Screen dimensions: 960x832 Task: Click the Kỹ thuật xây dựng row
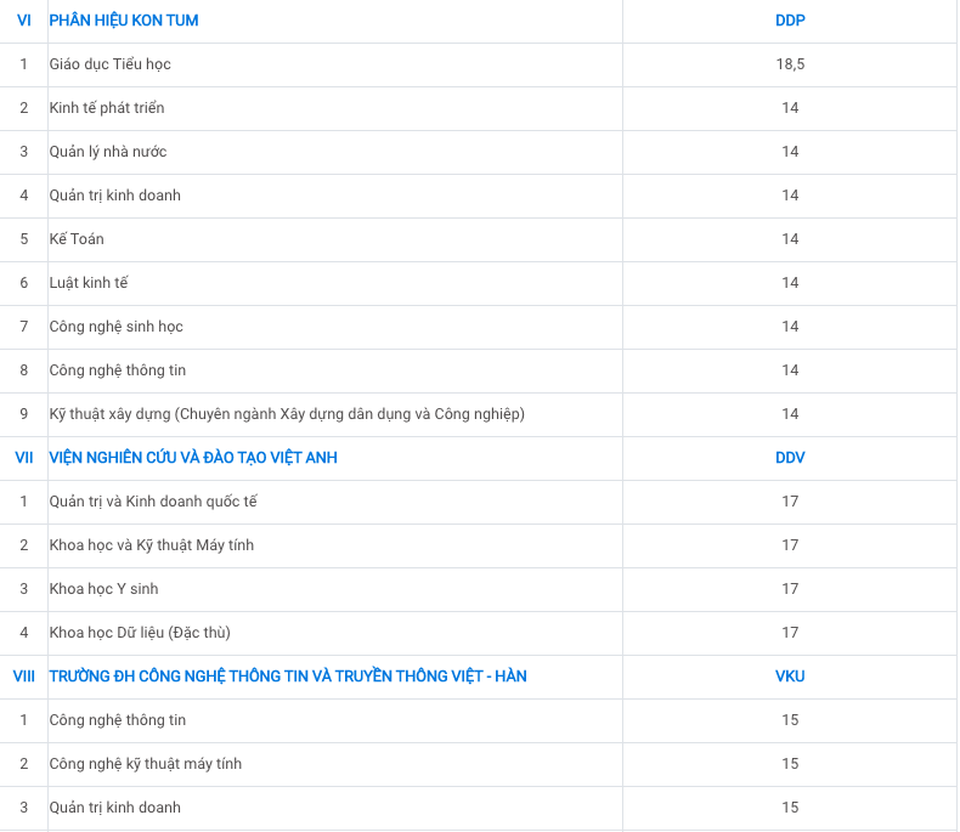click(x=287, y=413)
